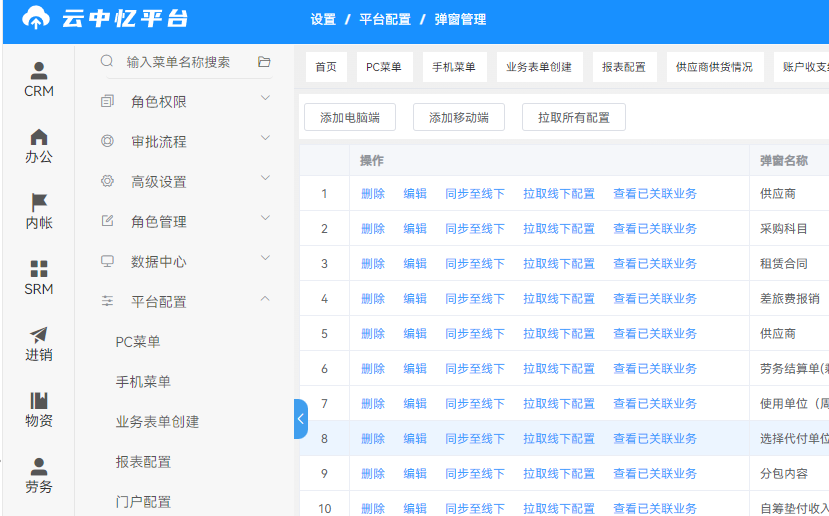The height and width of the screenshot is (516, 829).
Task: Expand the 数据中心 chevron
Action: click(265, 258)
